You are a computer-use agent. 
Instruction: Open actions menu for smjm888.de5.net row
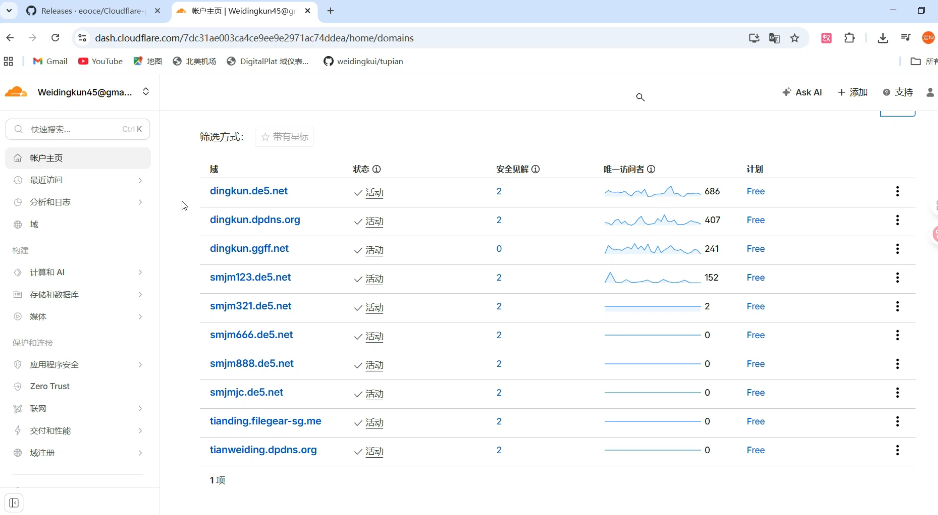[x=897, y=364]
